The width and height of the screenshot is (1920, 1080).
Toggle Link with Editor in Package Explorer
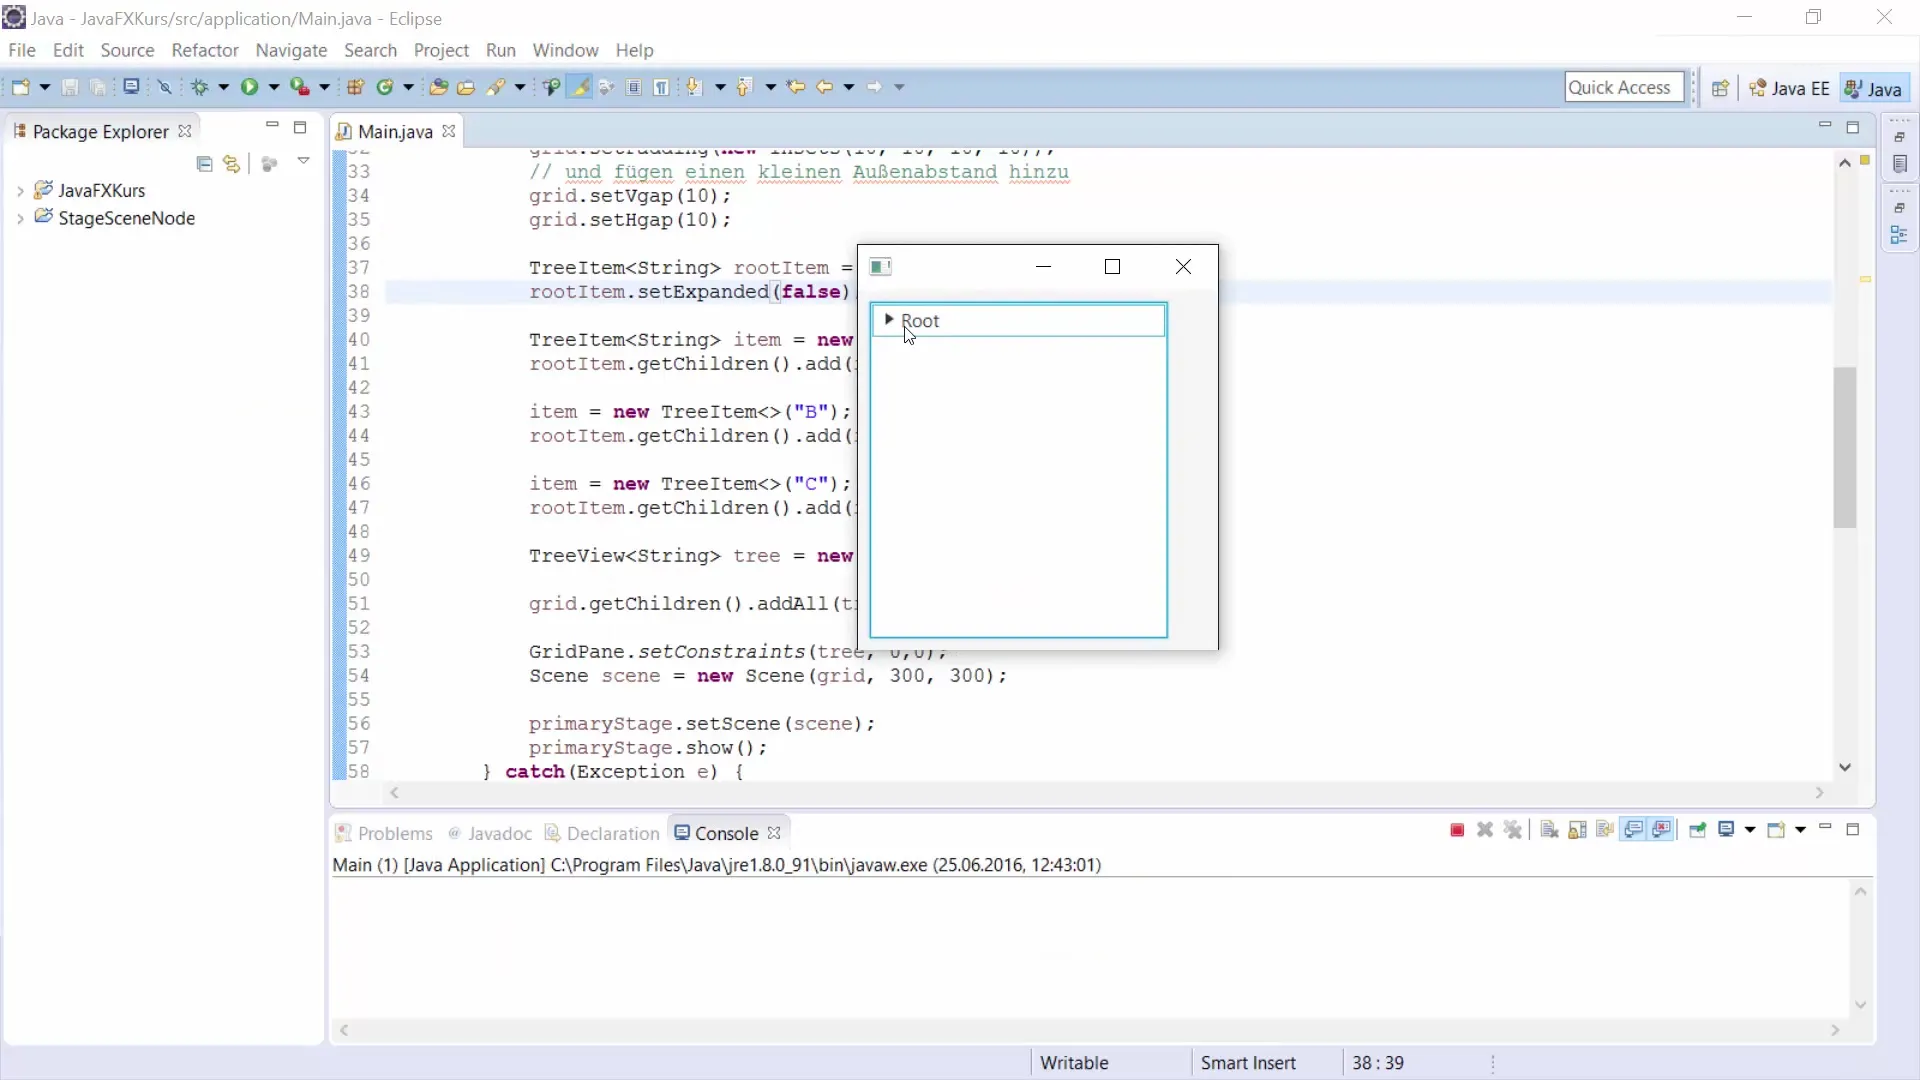[232, 163]
